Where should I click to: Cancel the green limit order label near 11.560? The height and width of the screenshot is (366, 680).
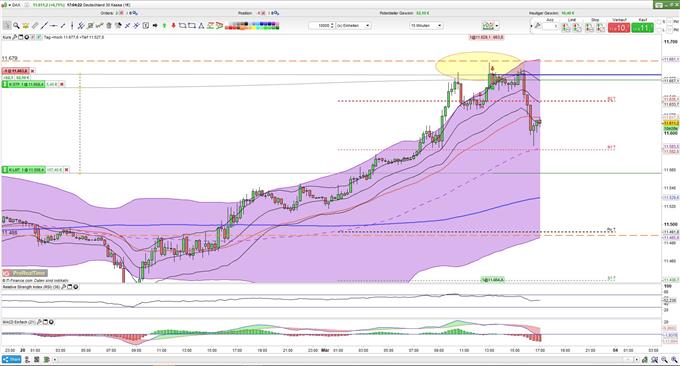(x=66, y=170)
